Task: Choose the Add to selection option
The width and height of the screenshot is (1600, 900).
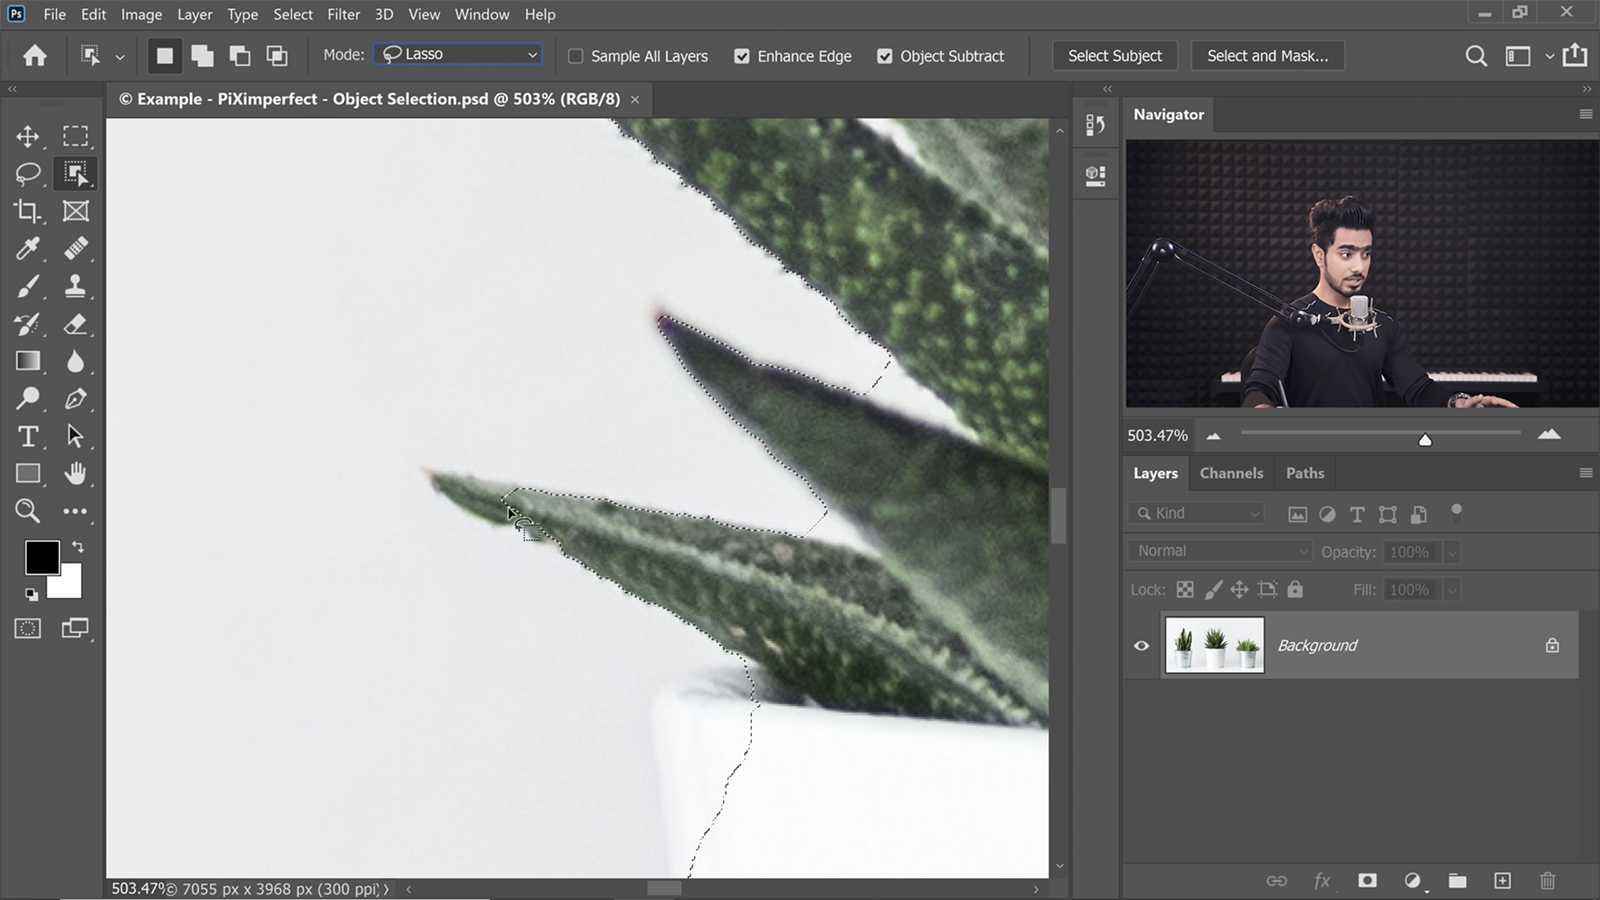Action: (202, 56)
